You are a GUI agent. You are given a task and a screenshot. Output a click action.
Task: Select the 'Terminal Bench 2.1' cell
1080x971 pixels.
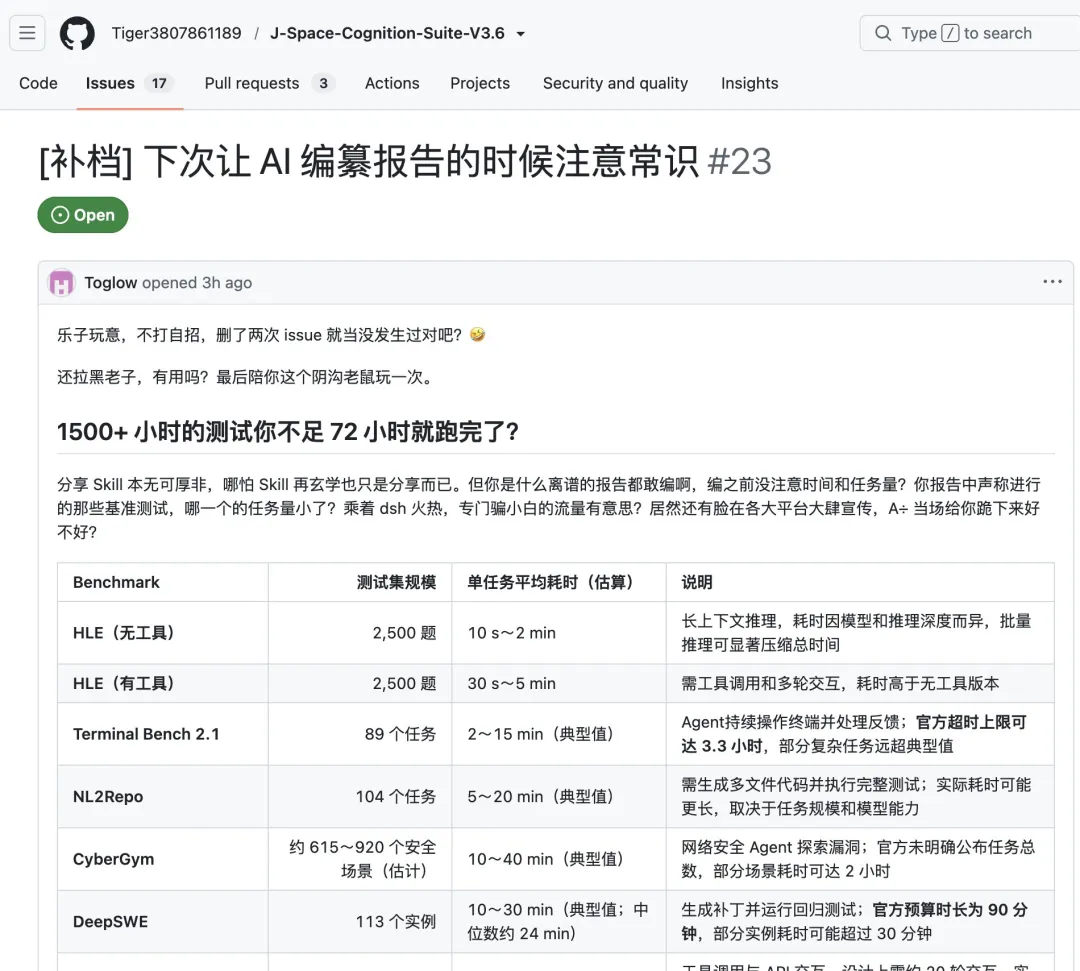pos(163,734)
